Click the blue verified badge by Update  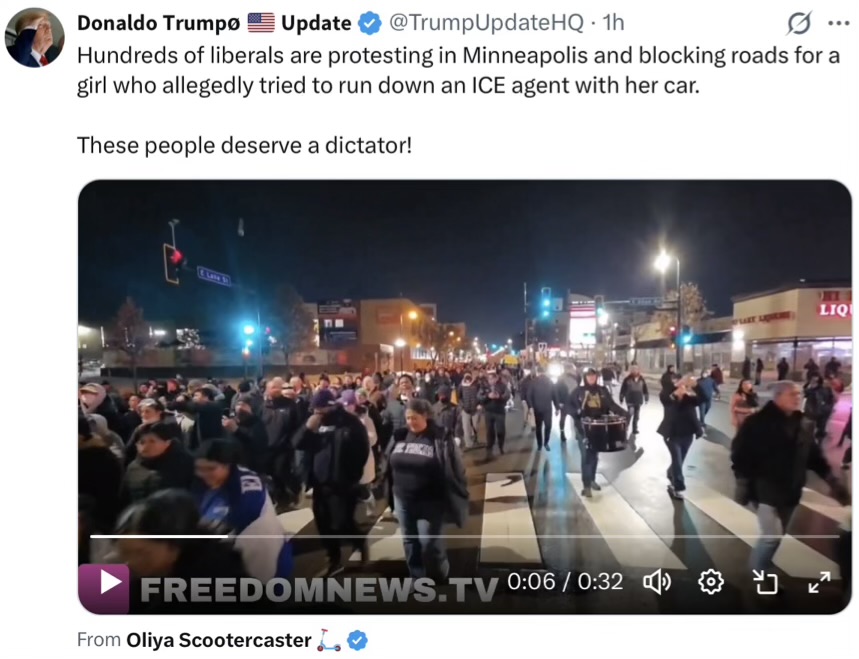pos(370,23)
